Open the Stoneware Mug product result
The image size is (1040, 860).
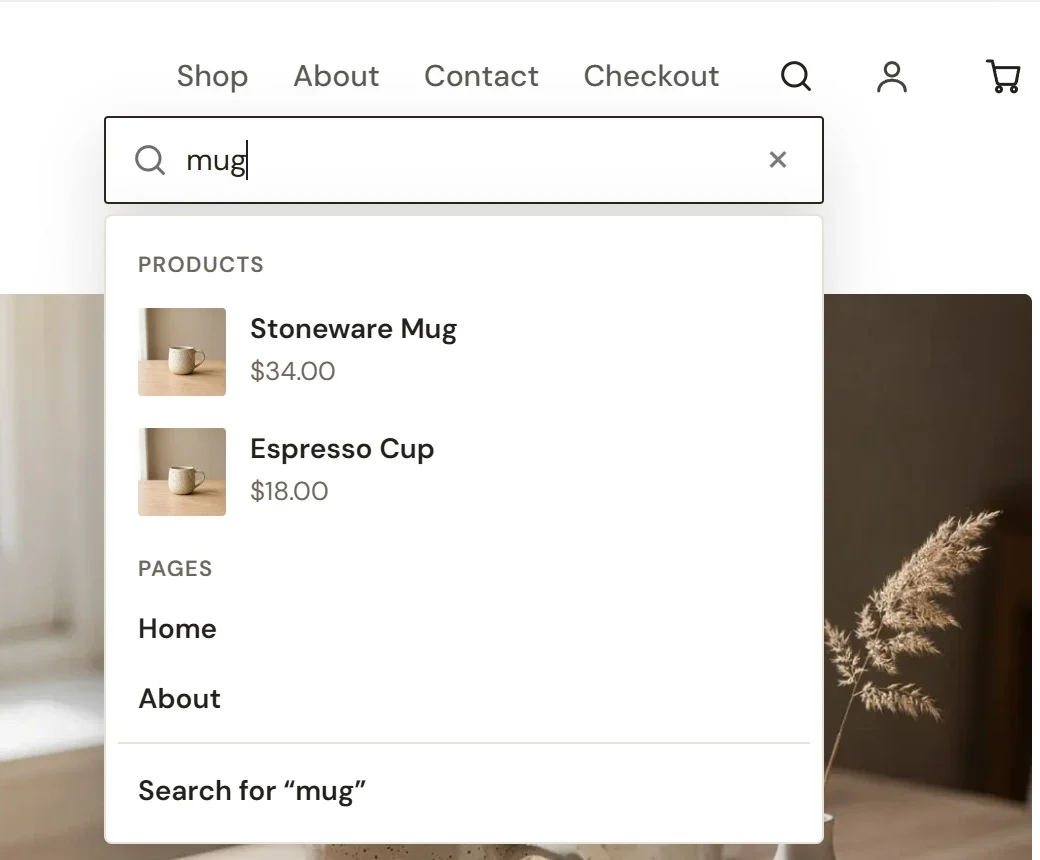464,351
